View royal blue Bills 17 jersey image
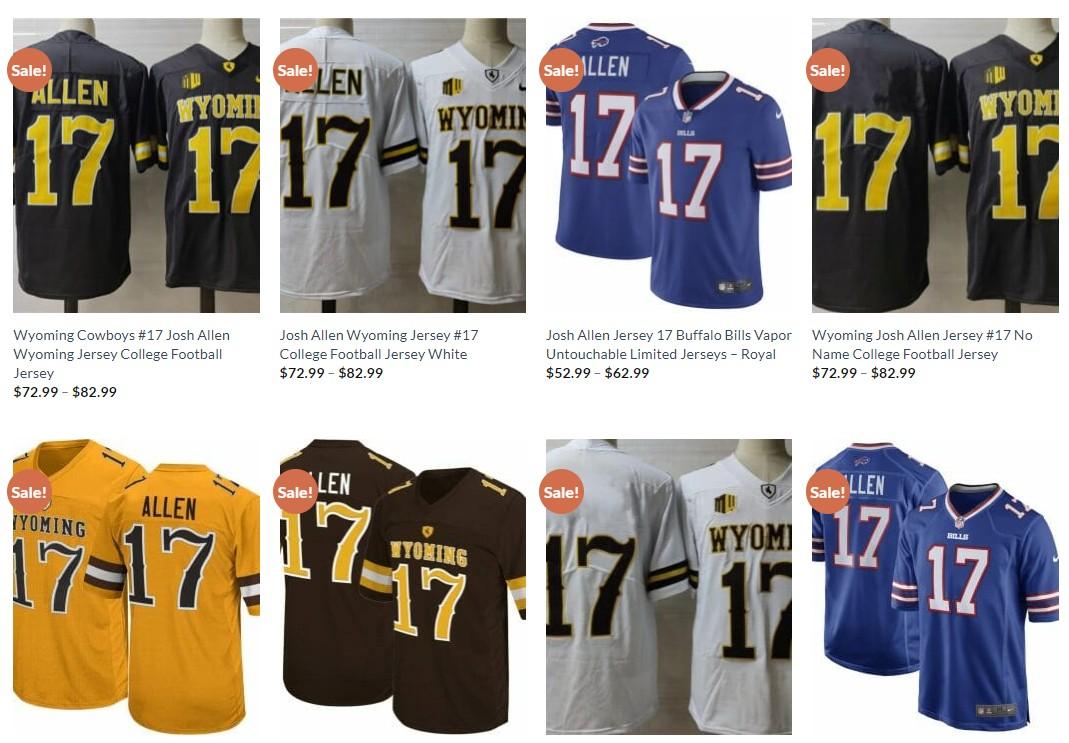The width and height of the screenshot is (1069, 743). 669,165
